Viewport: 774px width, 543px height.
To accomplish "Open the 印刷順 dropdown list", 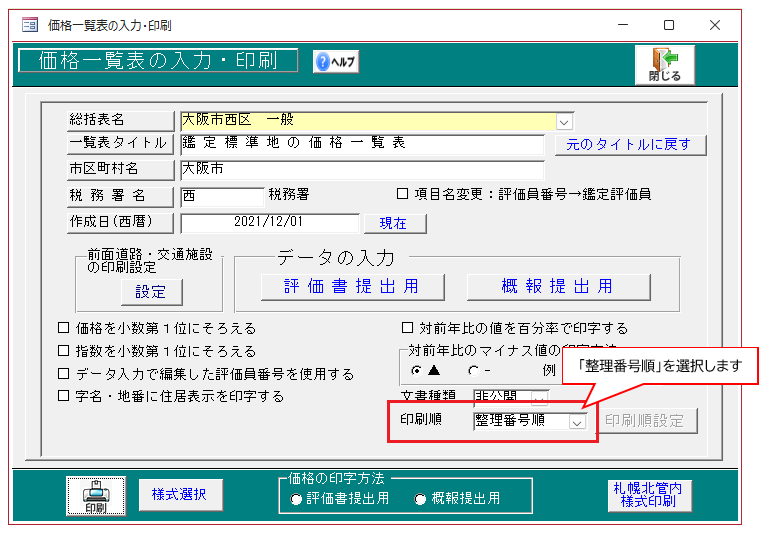I will pos(576,422).
